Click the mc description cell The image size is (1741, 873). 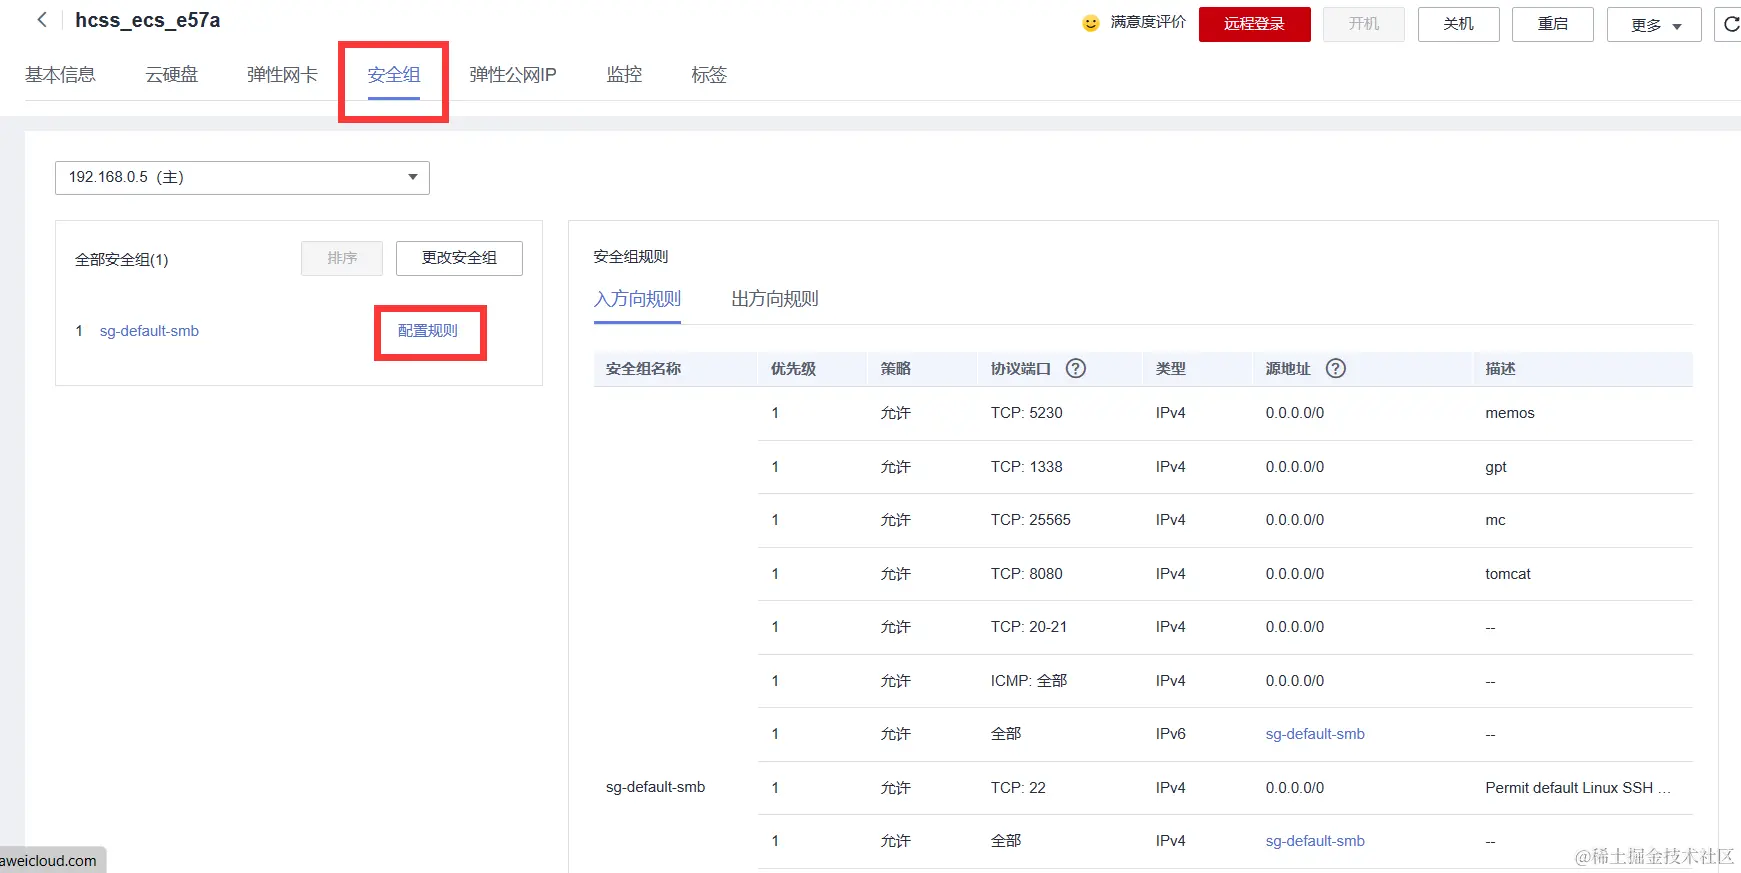click(1496, 520)
